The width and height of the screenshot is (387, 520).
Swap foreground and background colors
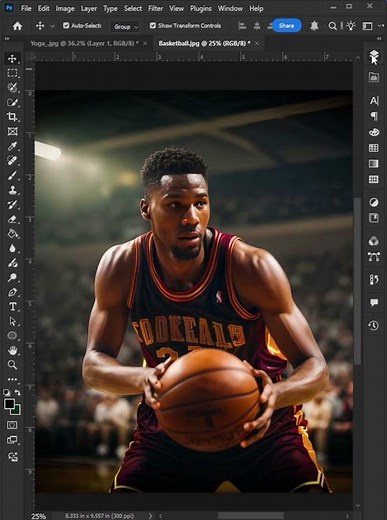coord(18,393)
